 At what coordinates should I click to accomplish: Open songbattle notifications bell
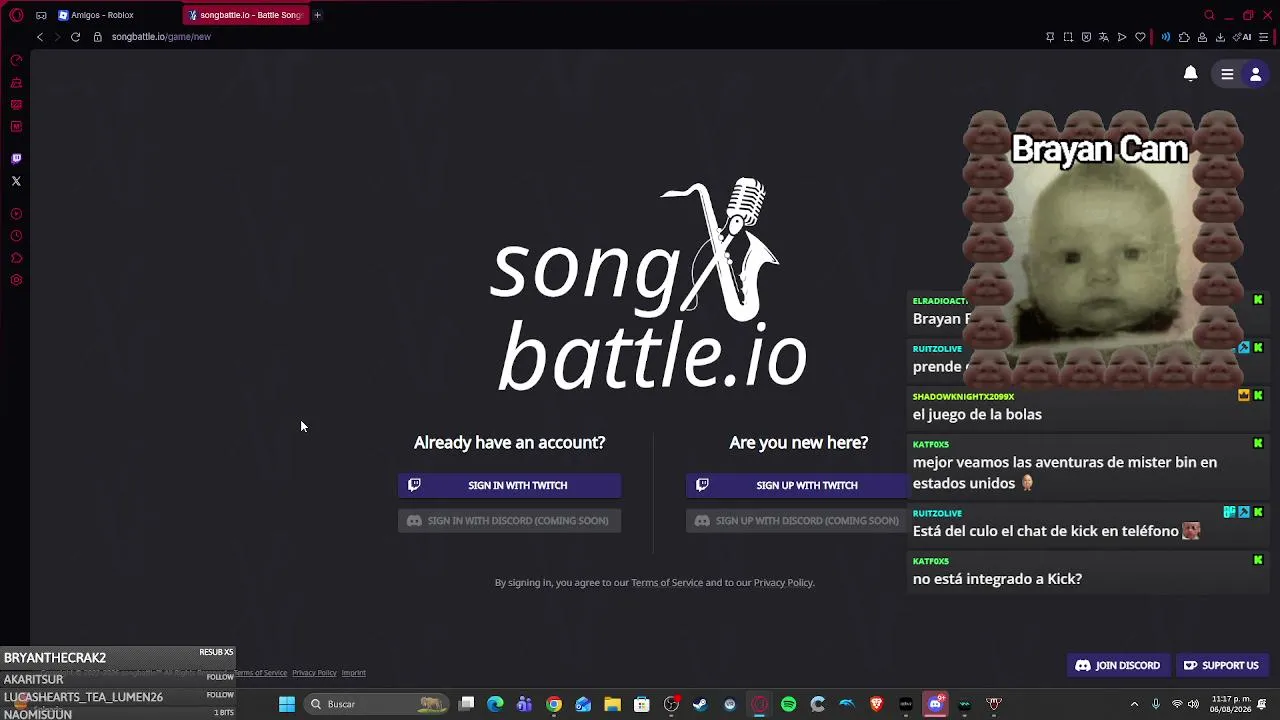click(x=1191, y=74)
